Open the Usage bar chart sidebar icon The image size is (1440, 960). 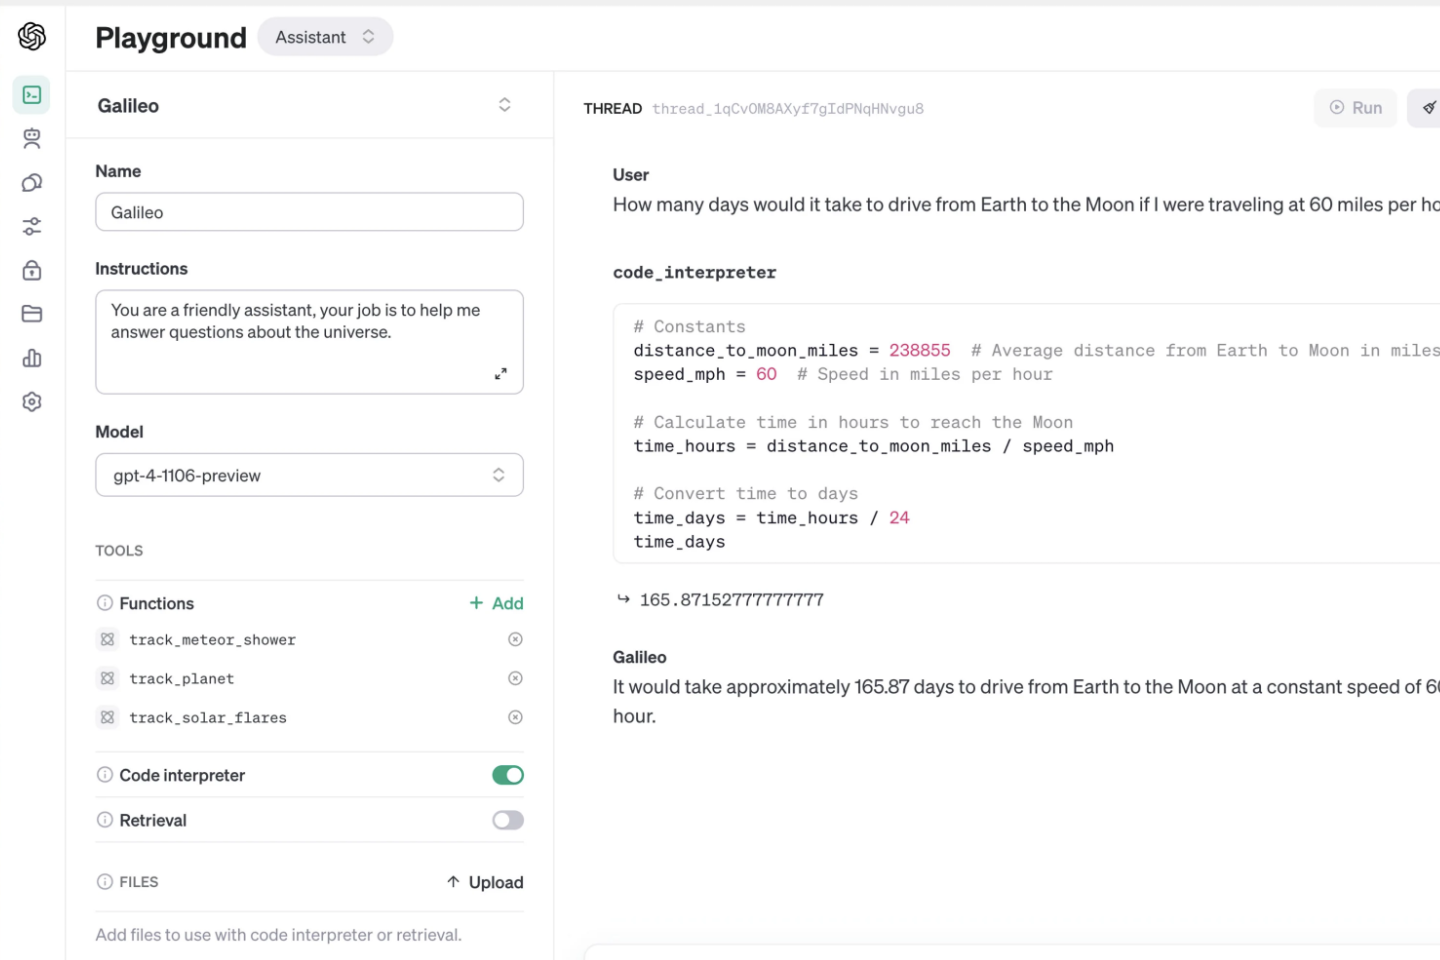click(x=32, y=358)
